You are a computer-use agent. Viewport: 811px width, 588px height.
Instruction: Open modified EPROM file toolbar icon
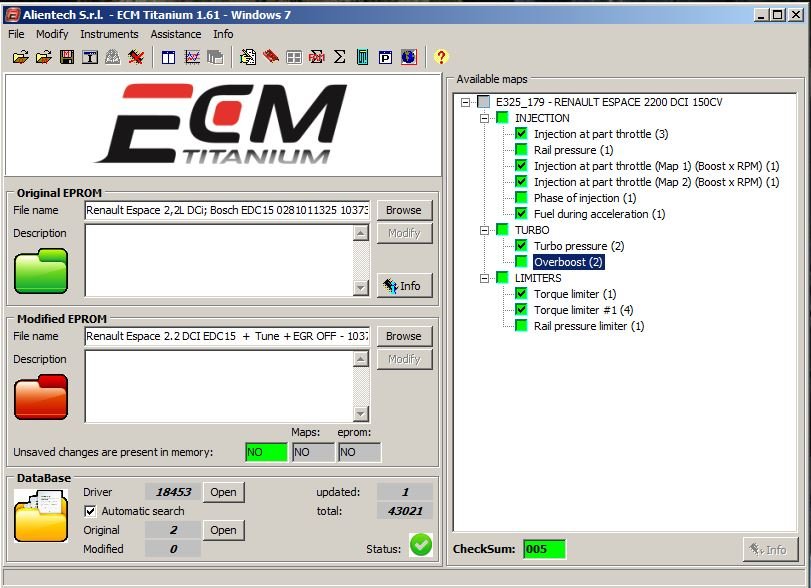[44, 57]
